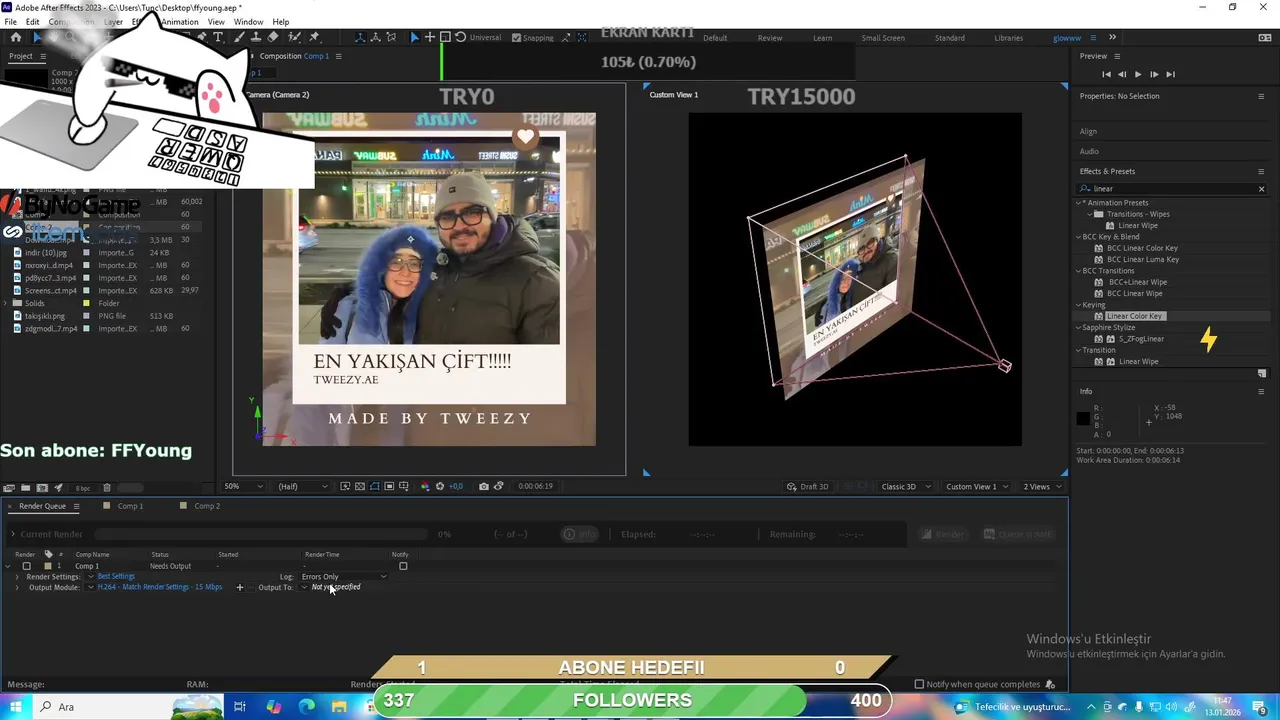The image size is (1280, 720).
Task: Toggle the Region of Interest icon
Action: point(389,486)
